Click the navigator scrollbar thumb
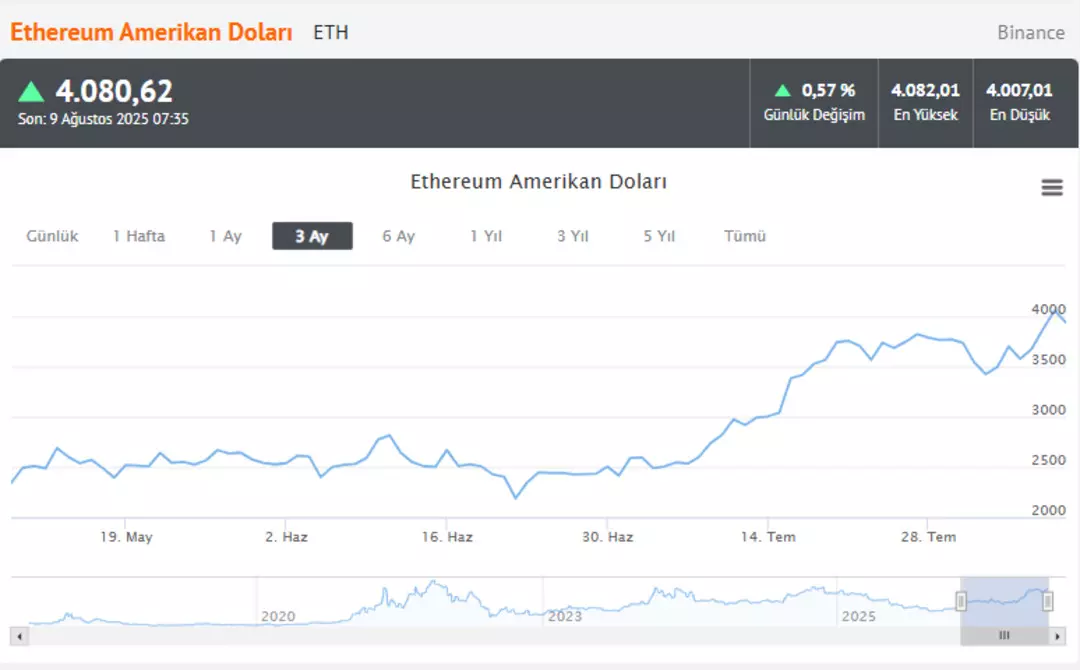 click(1004, 635)
